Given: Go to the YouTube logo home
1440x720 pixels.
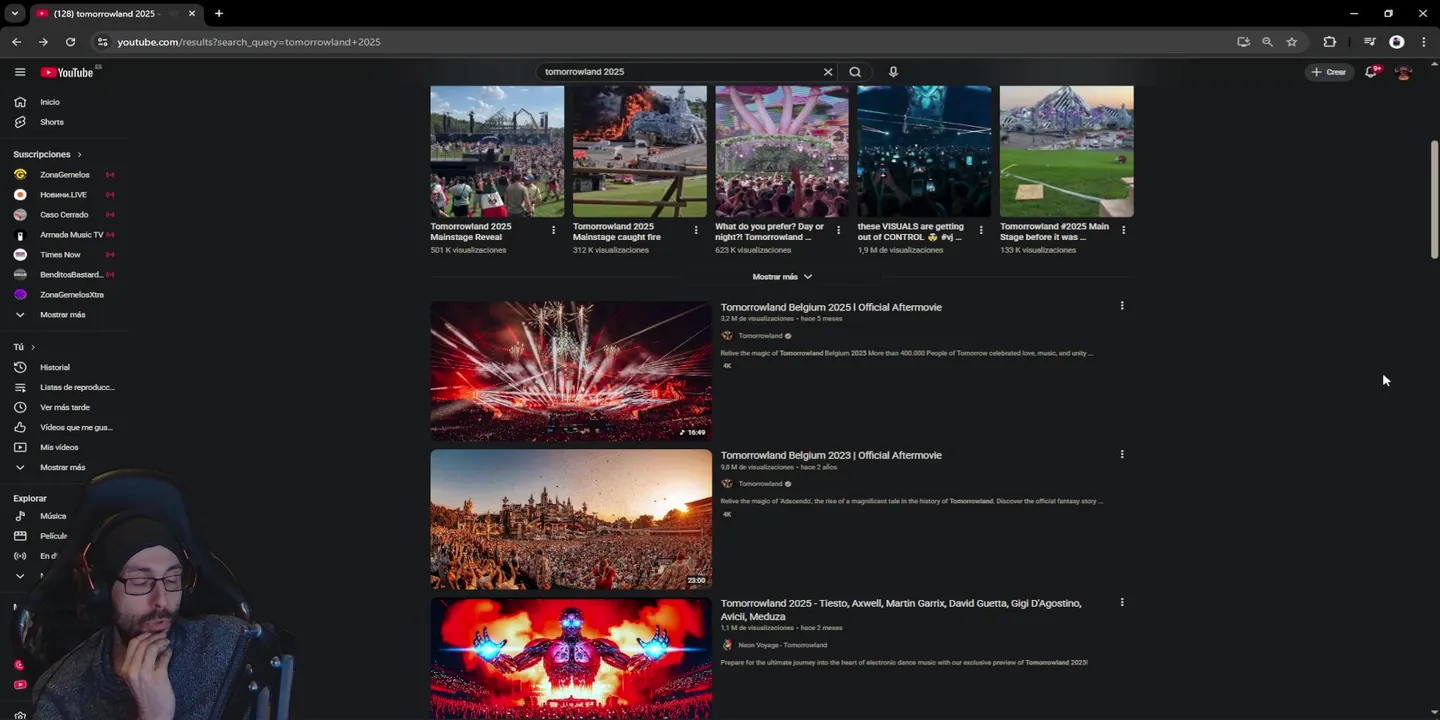Looking at the screenshot, I should 68,72.
